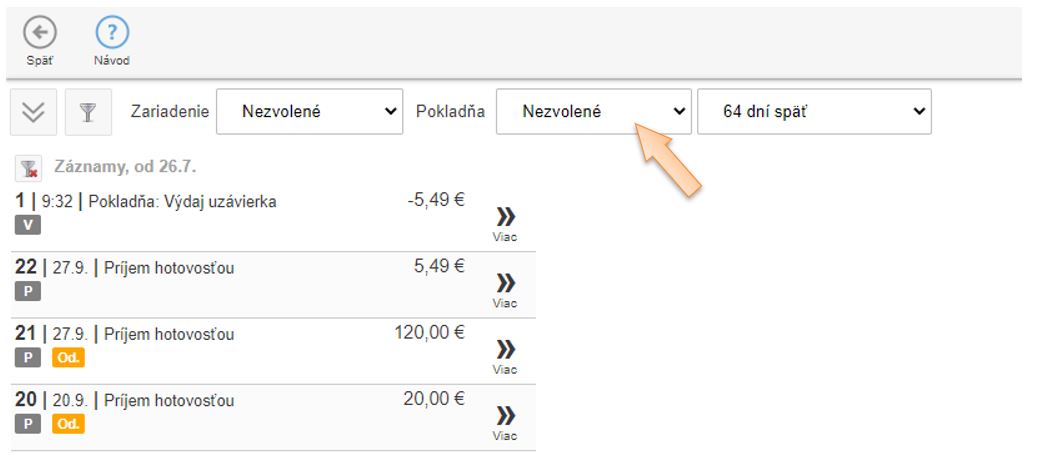Viewport: 1040px width, 460px height.
Task: Select record 21 Príjem hotovosťou
Action: (x=168, y=334)
